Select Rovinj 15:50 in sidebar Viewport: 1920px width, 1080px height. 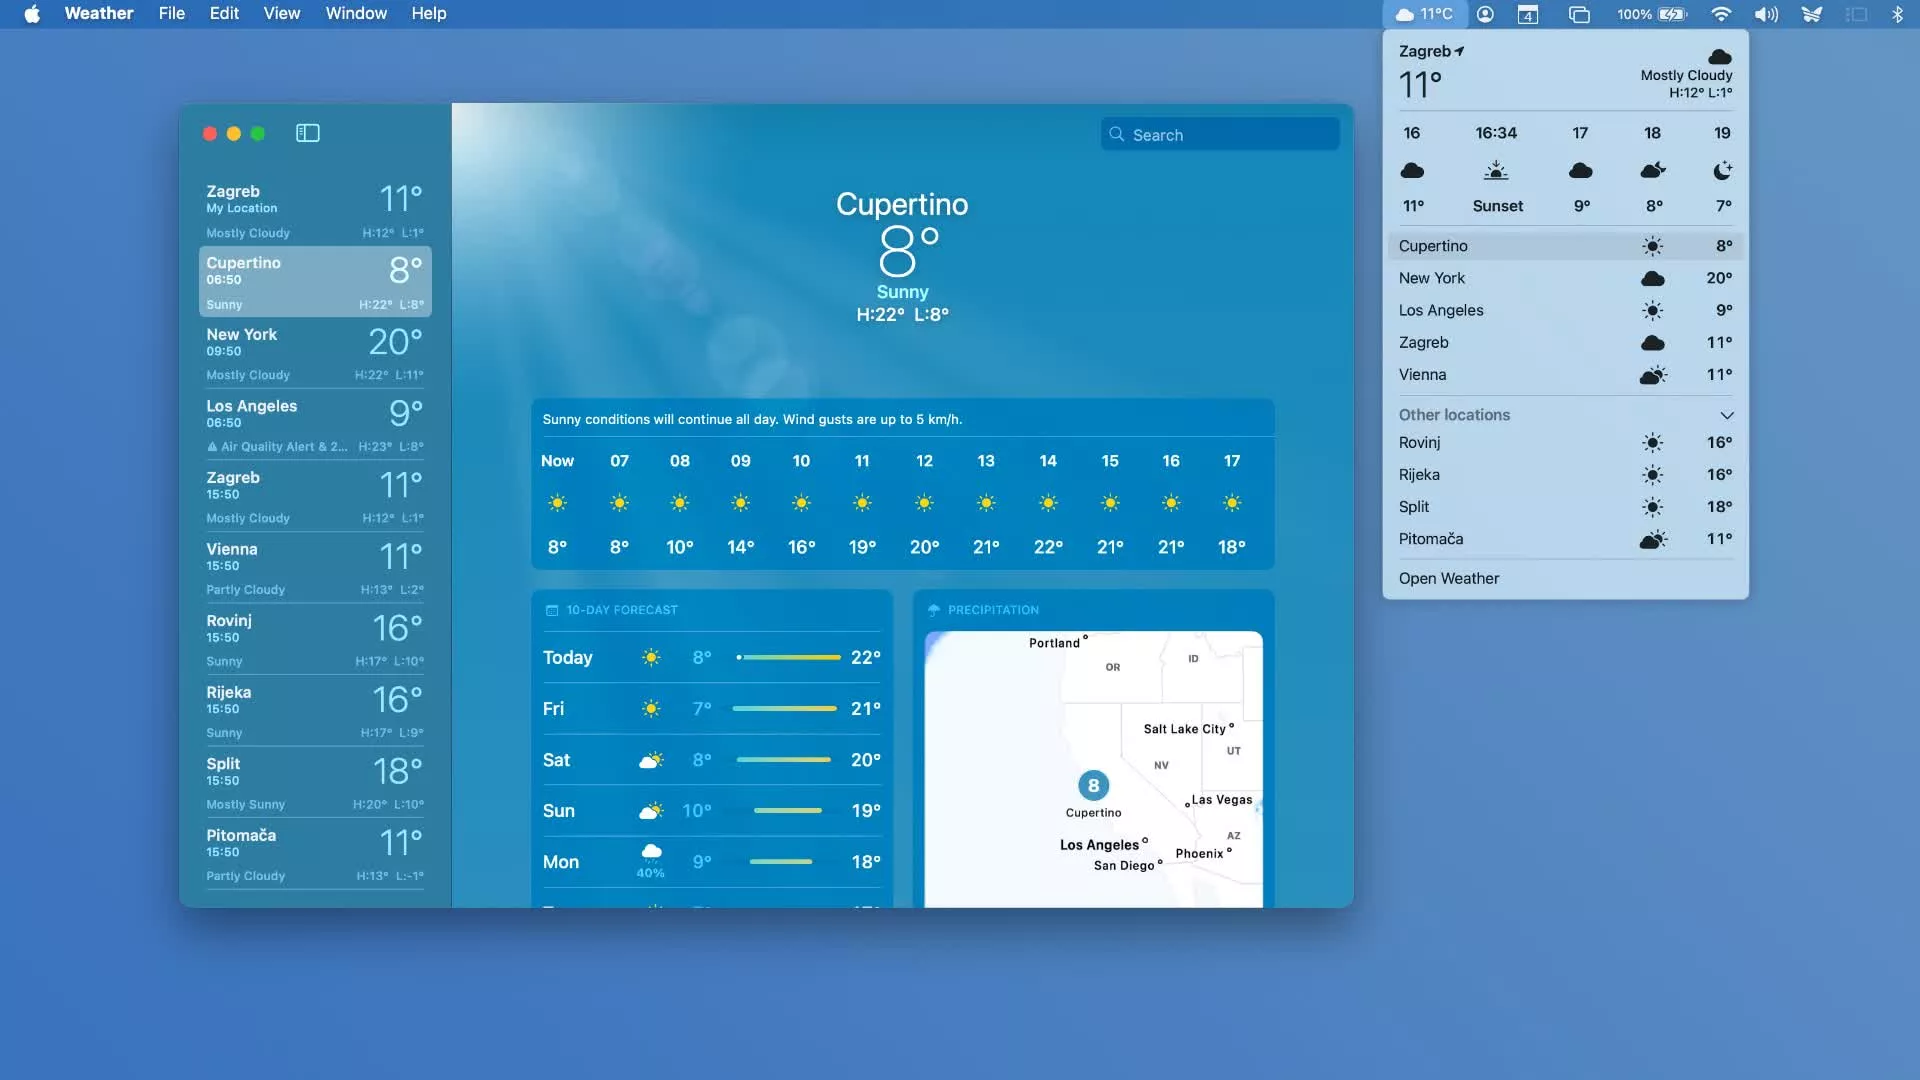315,639
